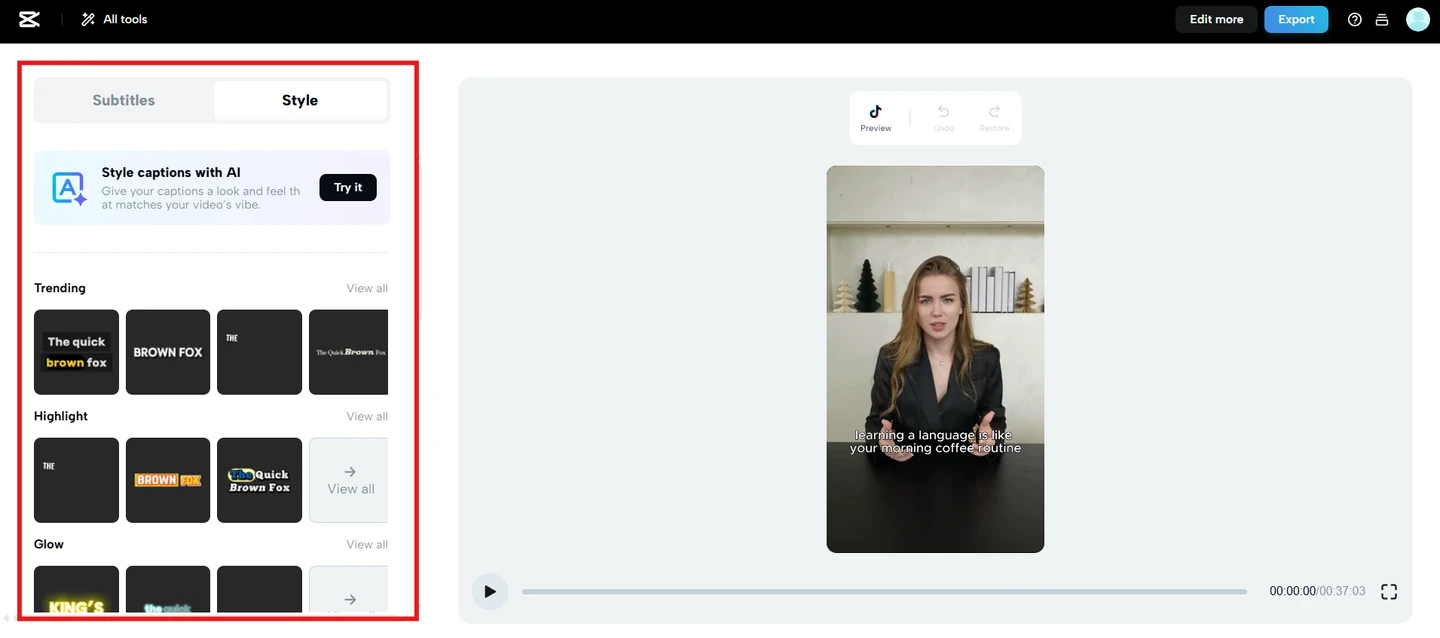Viewport: 1440px width, 638px height.
Task: Click Try it for AI caption styling
Action: click(x=348, y=187)
